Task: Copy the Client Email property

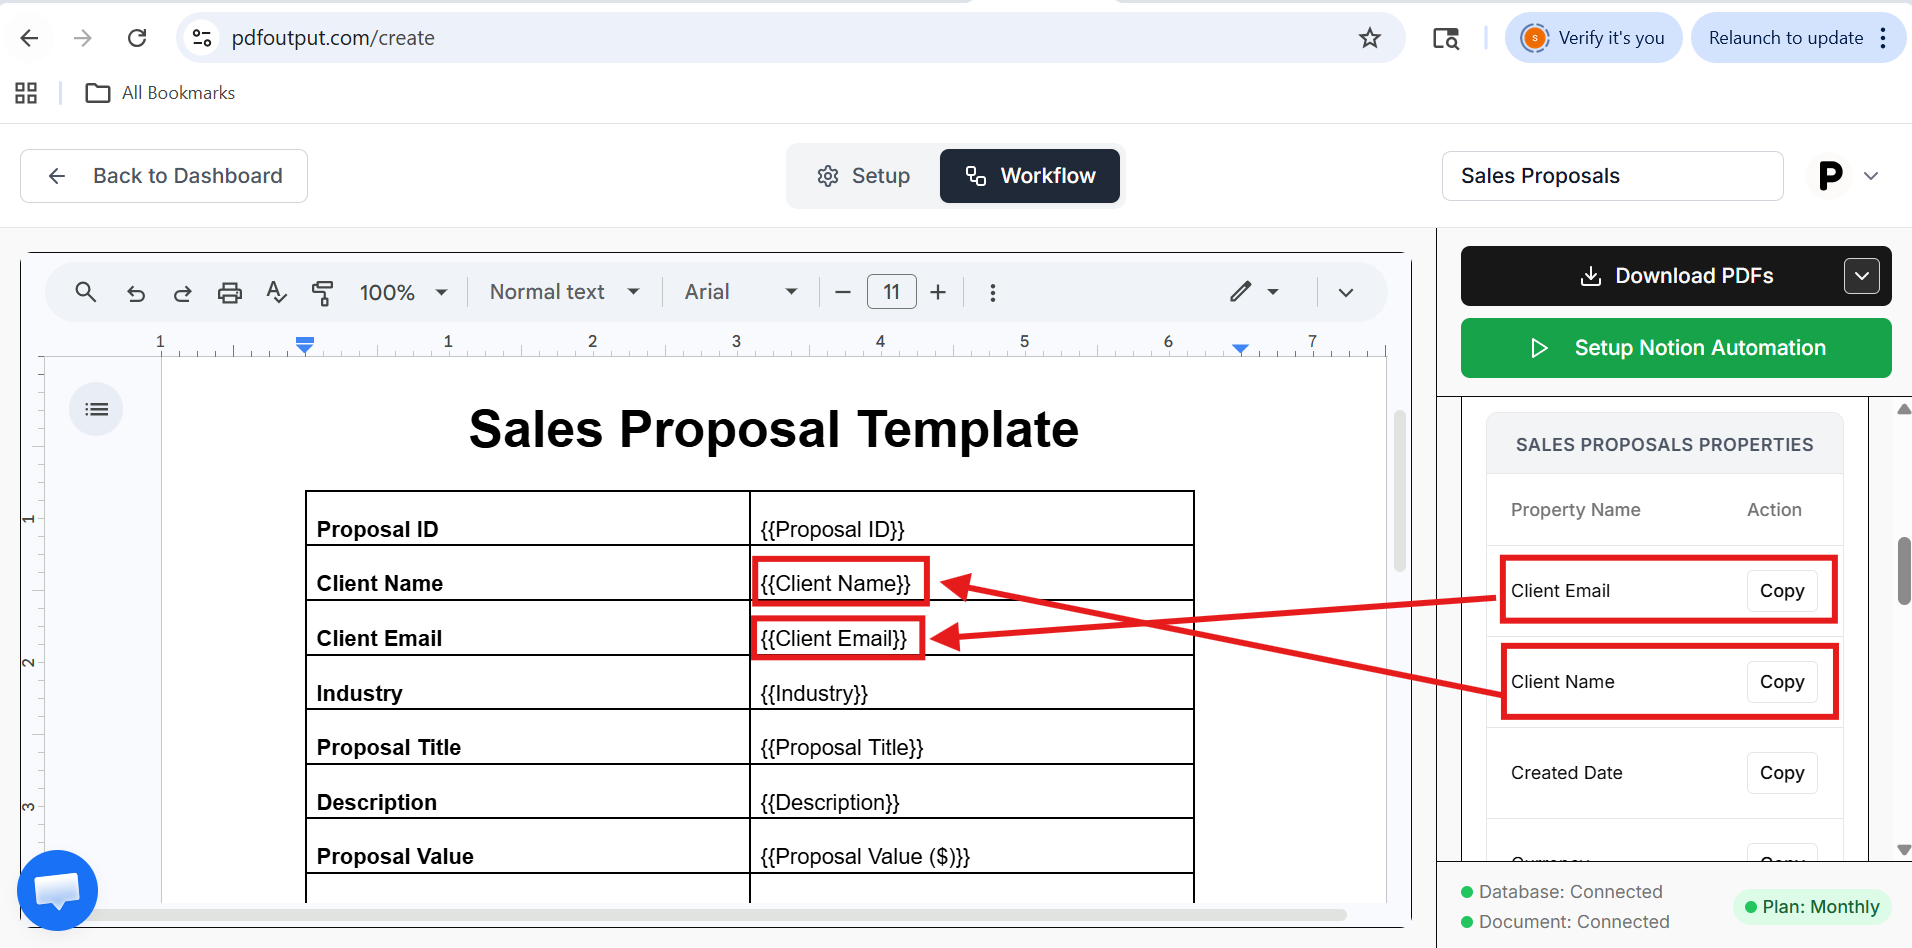Action: [1781, 591]
